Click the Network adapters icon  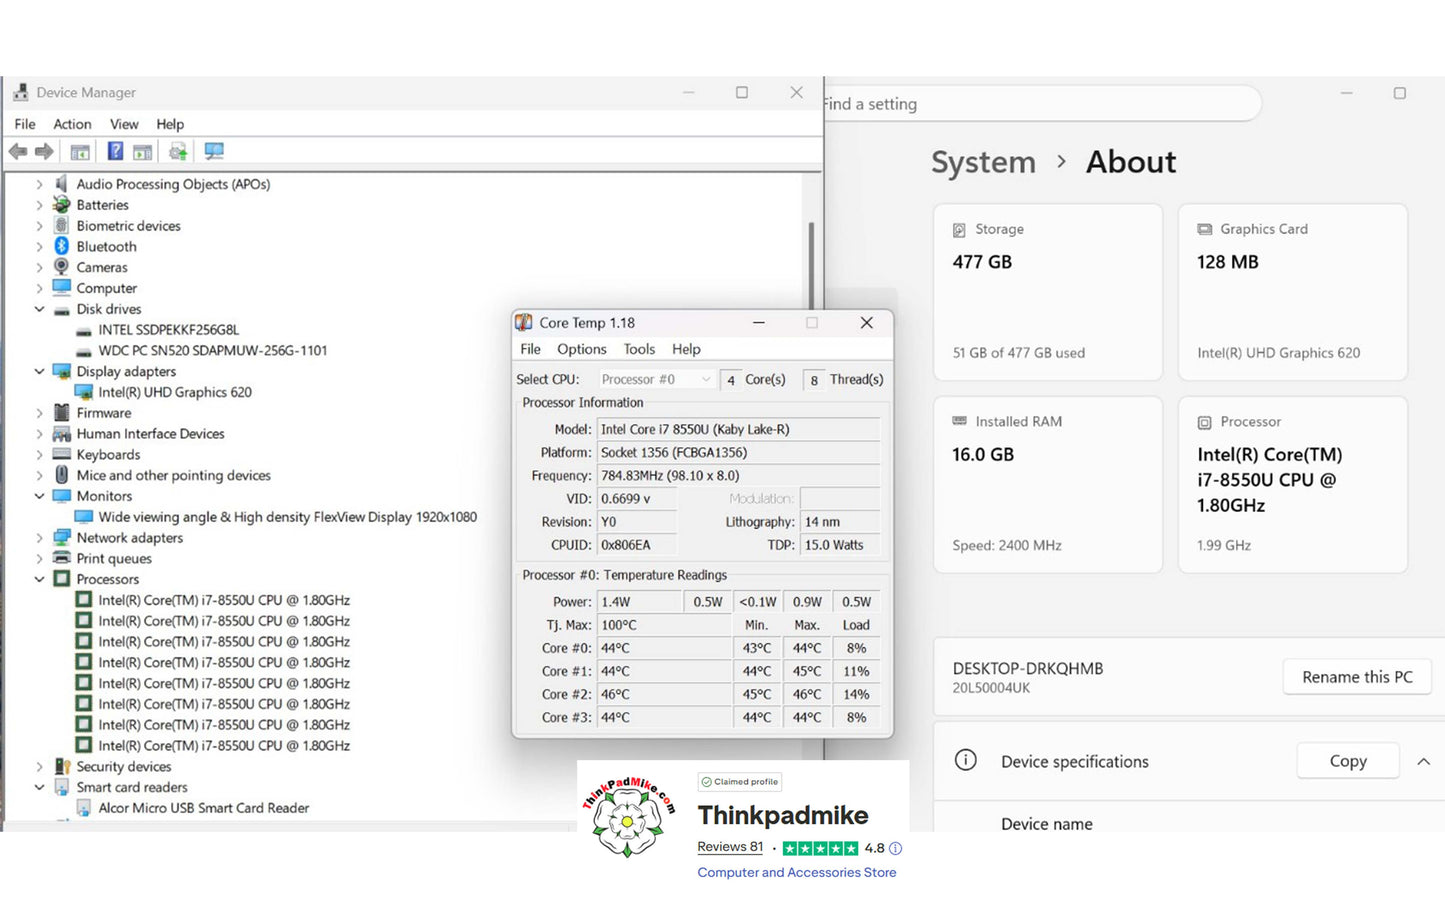[x=62, y=538]
